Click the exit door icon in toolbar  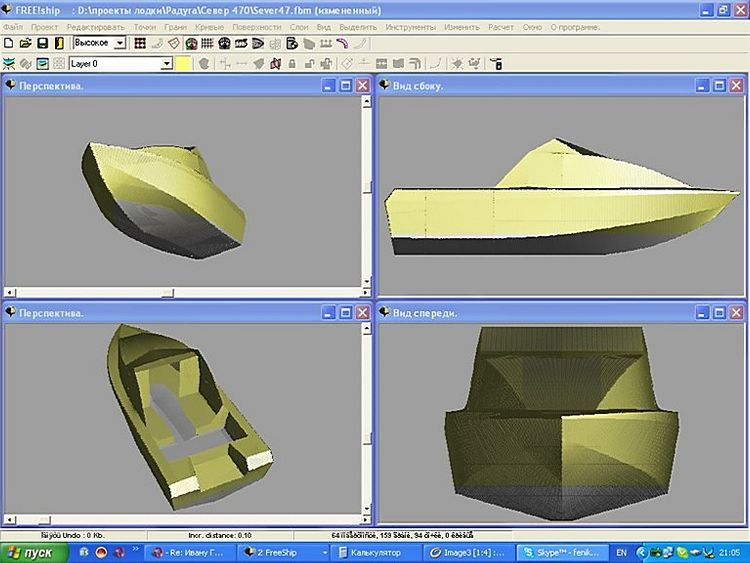click(x=59, y=44)
